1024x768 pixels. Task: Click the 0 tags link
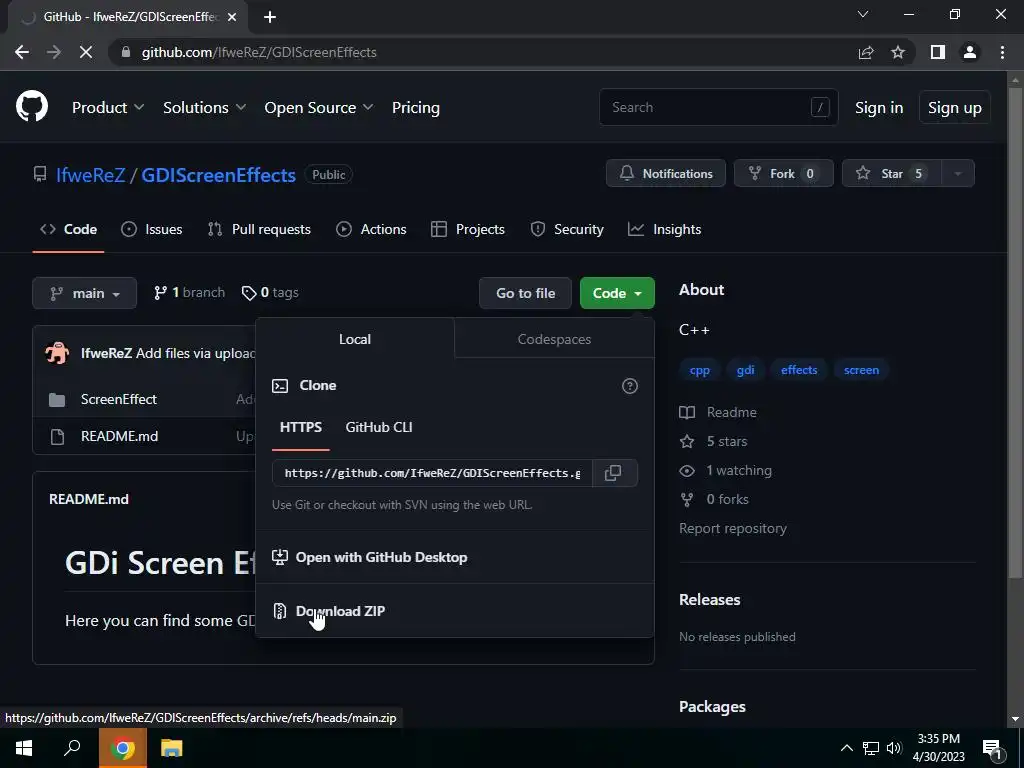pos(270,293)
